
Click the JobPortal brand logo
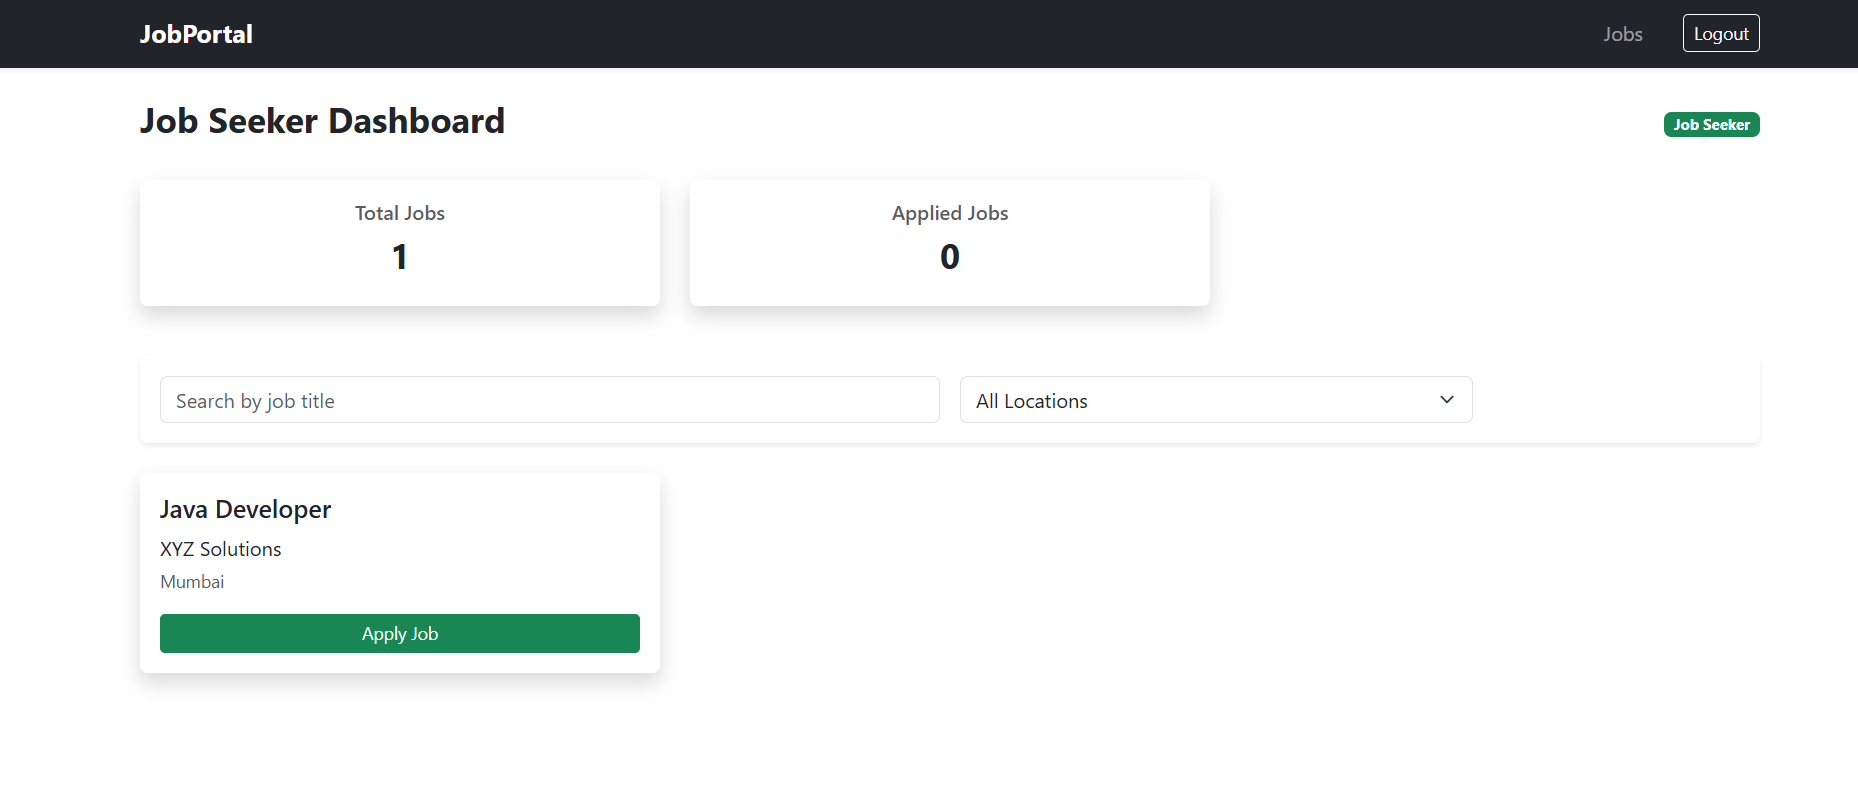[x=196, y=34]
